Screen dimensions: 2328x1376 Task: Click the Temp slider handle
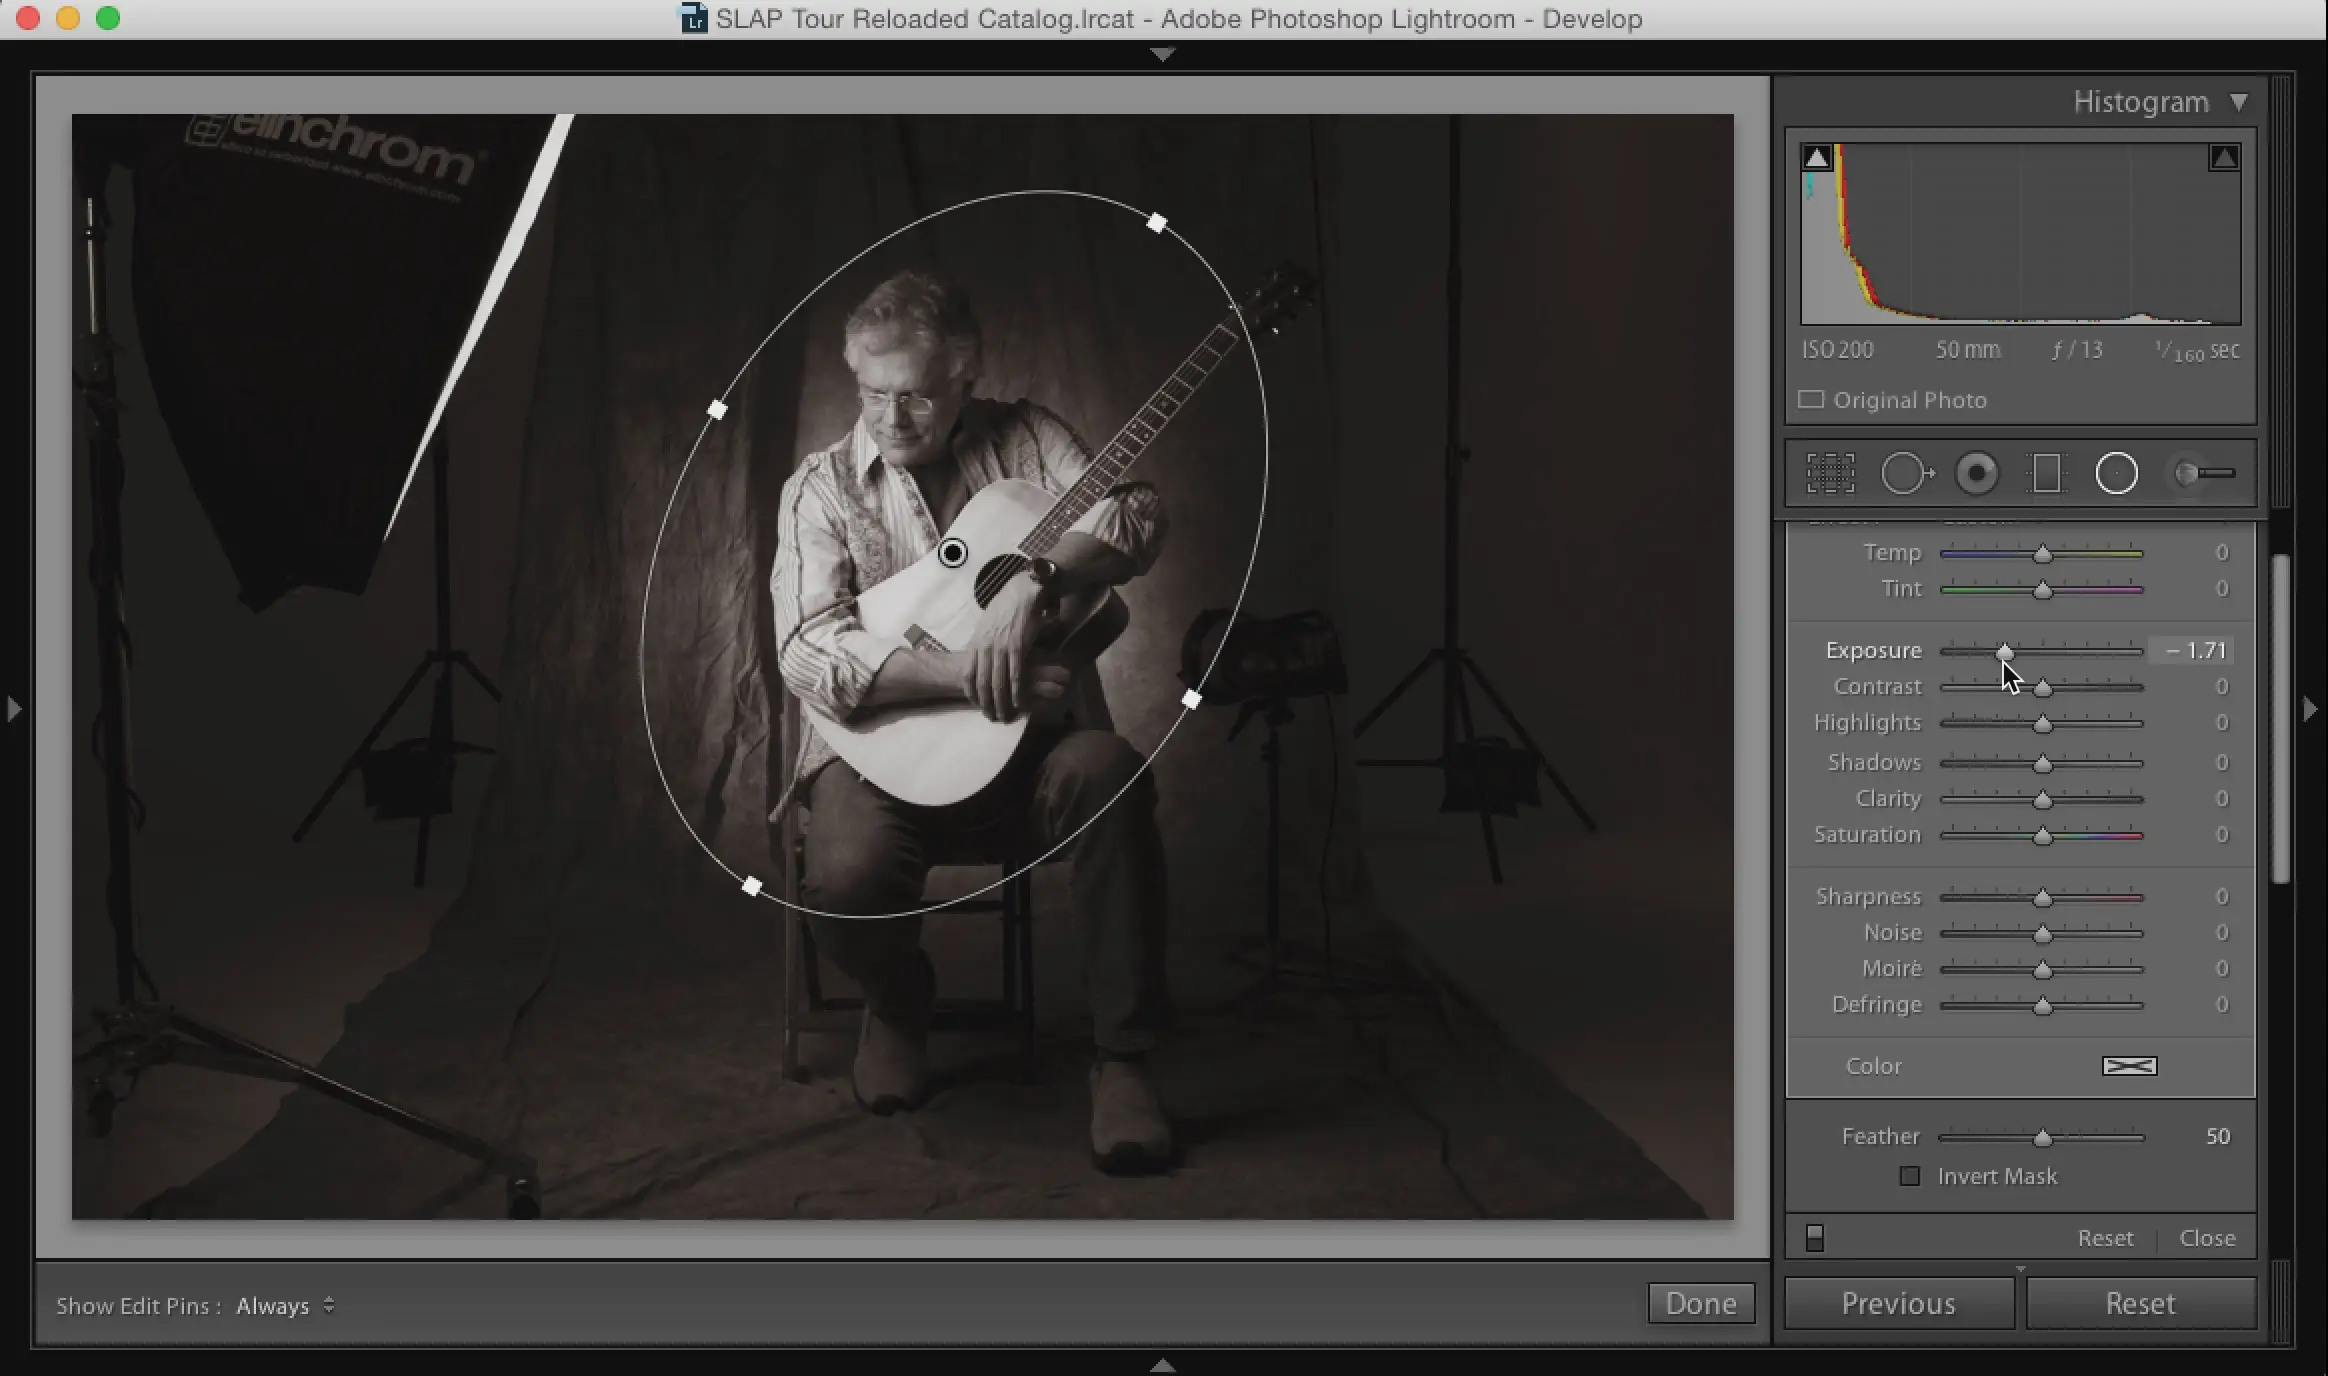click(x=2043, y=554)
